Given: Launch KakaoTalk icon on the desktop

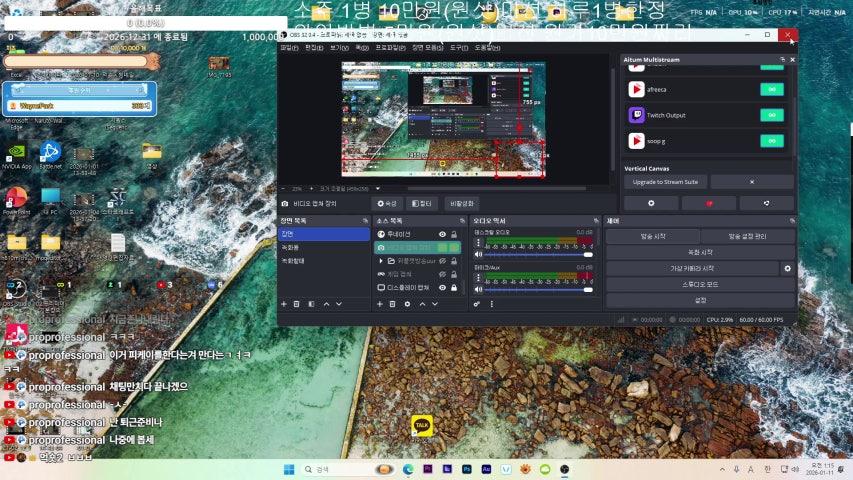Looking at the screenshot, I should 422,425.
